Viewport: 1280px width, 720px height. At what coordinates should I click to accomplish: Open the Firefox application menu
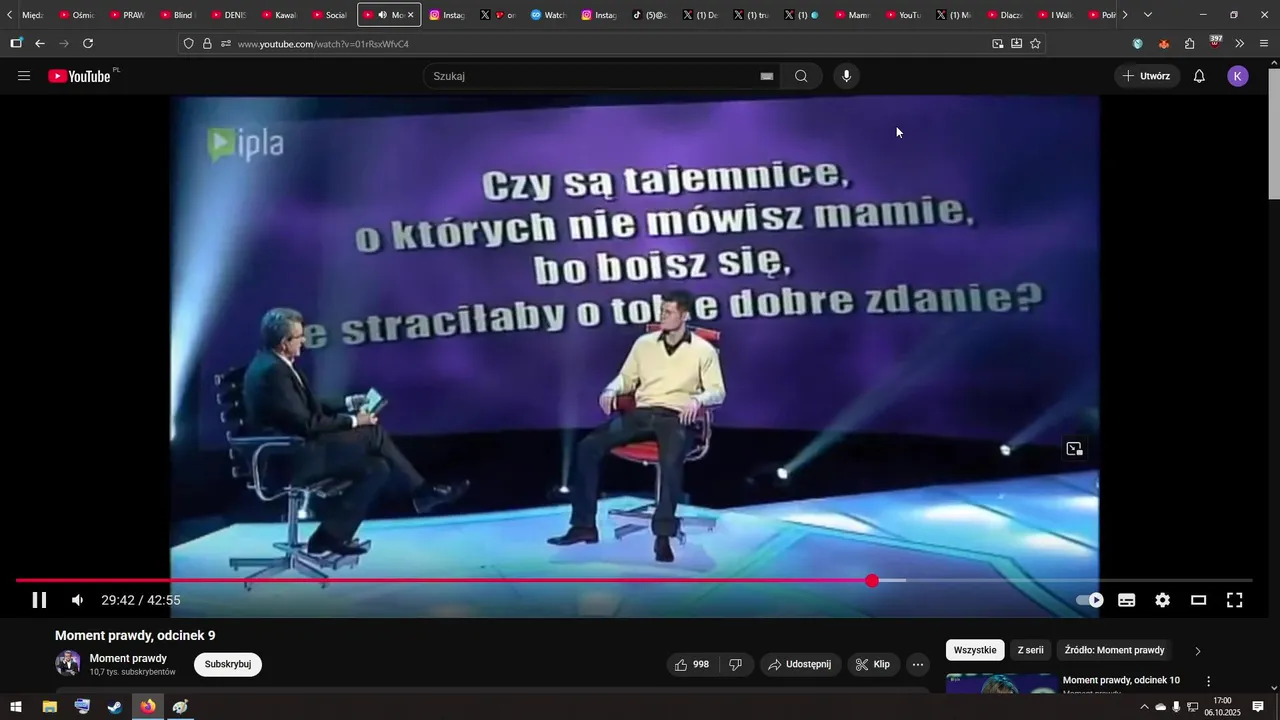[x=1264, y=44]
